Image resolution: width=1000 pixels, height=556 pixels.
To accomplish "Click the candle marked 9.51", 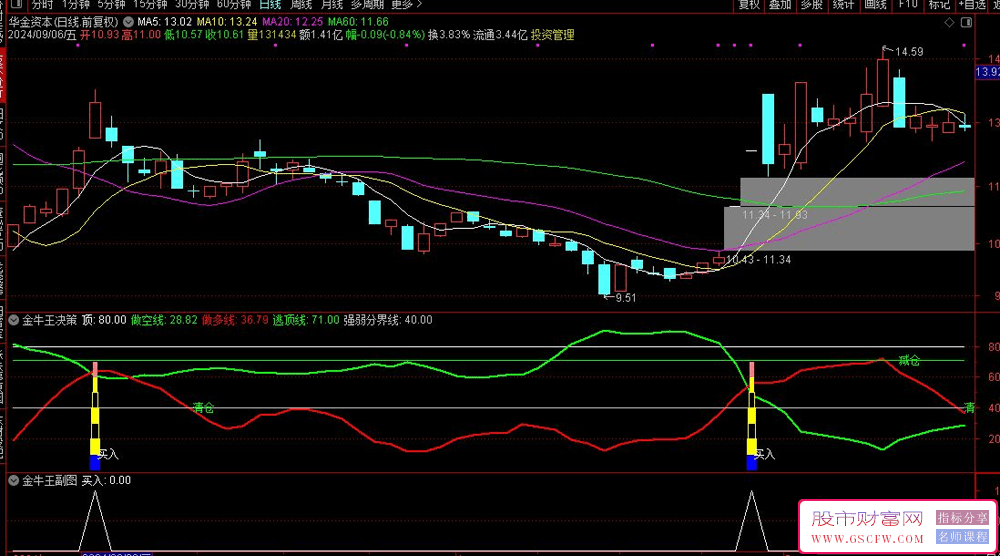I will point(604,279).
